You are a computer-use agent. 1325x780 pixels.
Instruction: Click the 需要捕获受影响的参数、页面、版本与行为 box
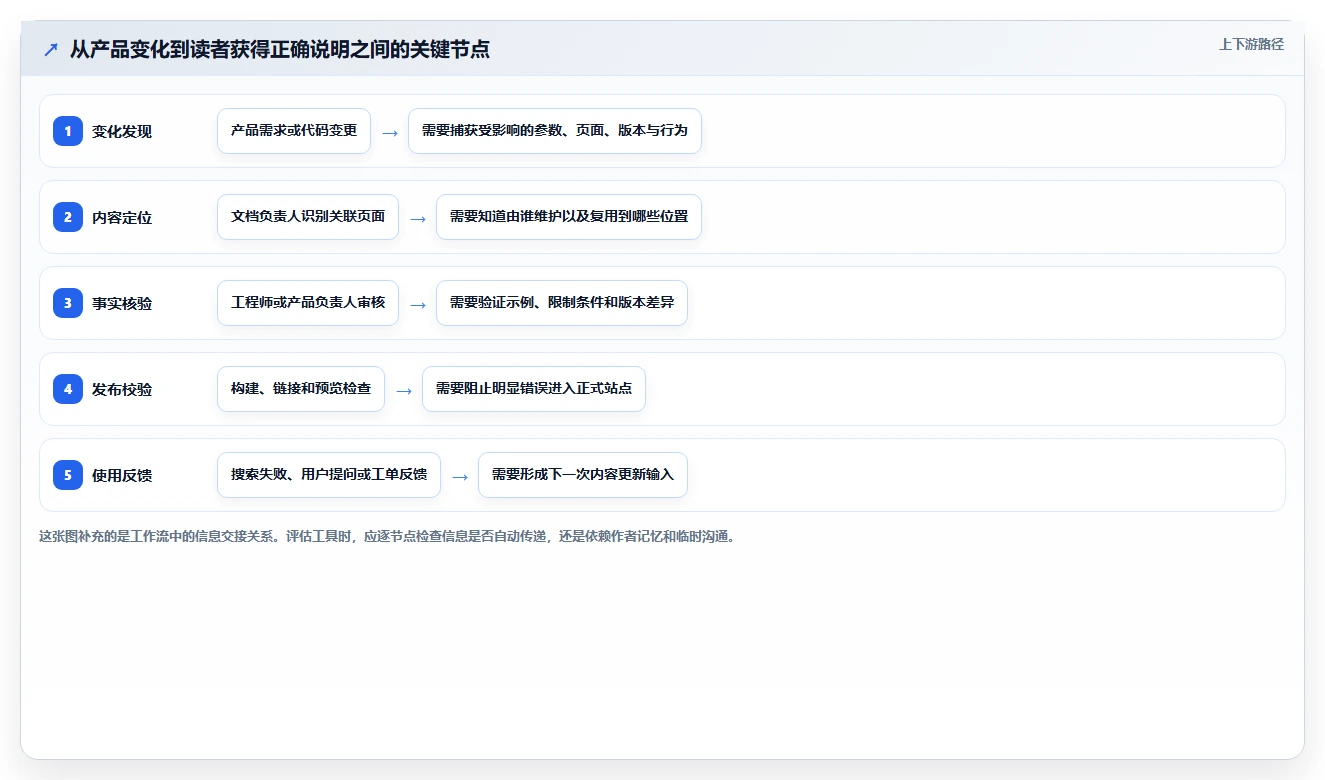pos(555,131)
